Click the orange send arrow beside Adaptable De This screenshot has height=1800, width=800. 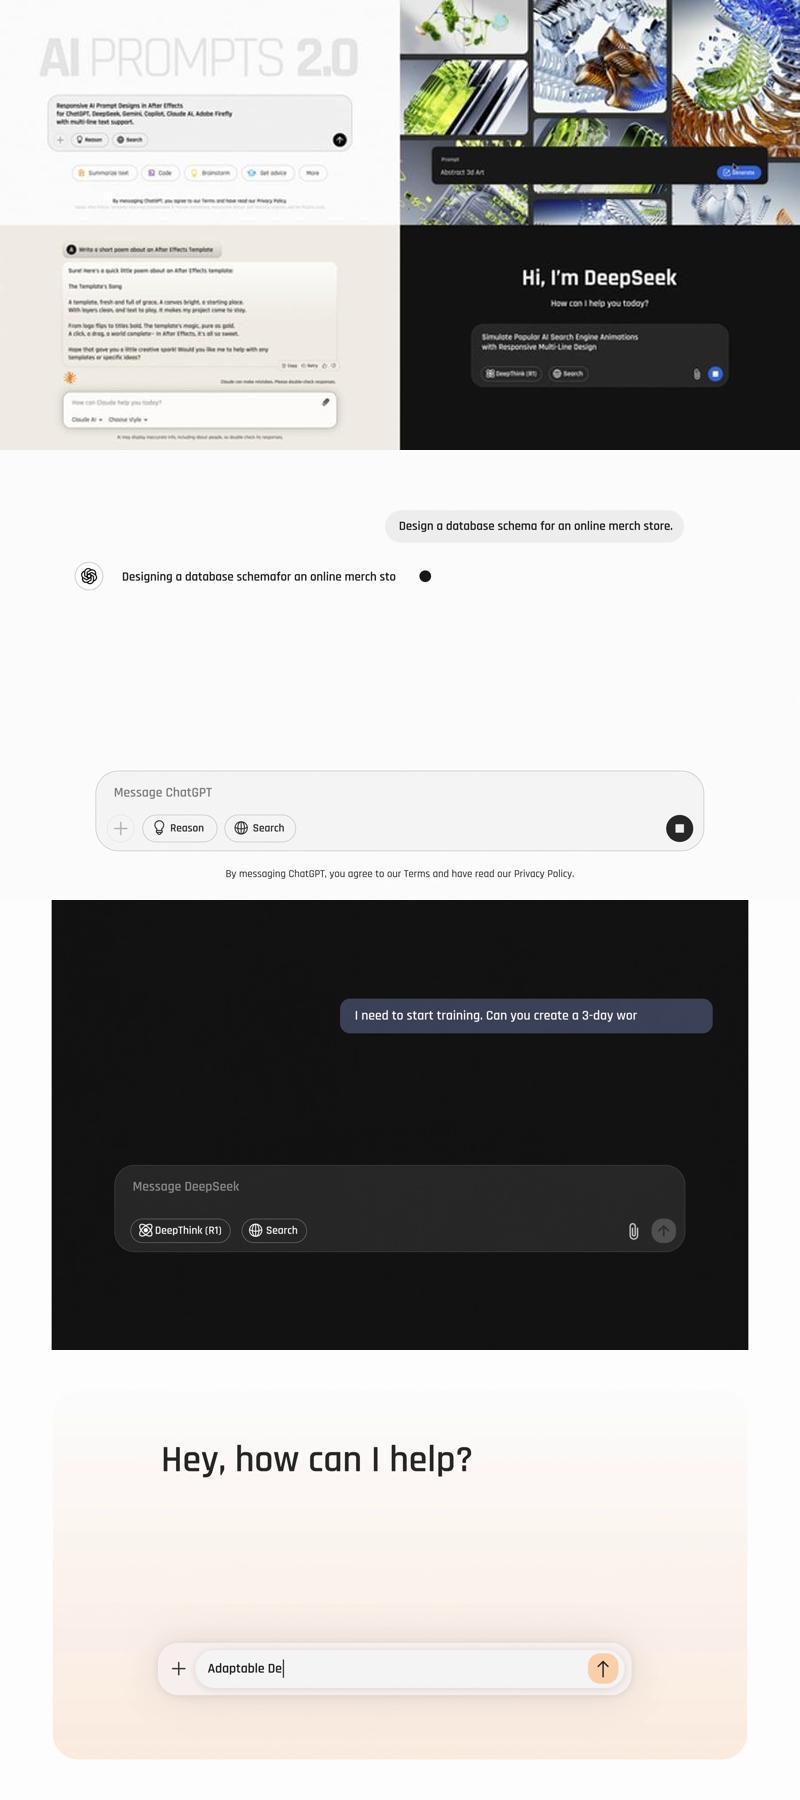[602, 1668]
